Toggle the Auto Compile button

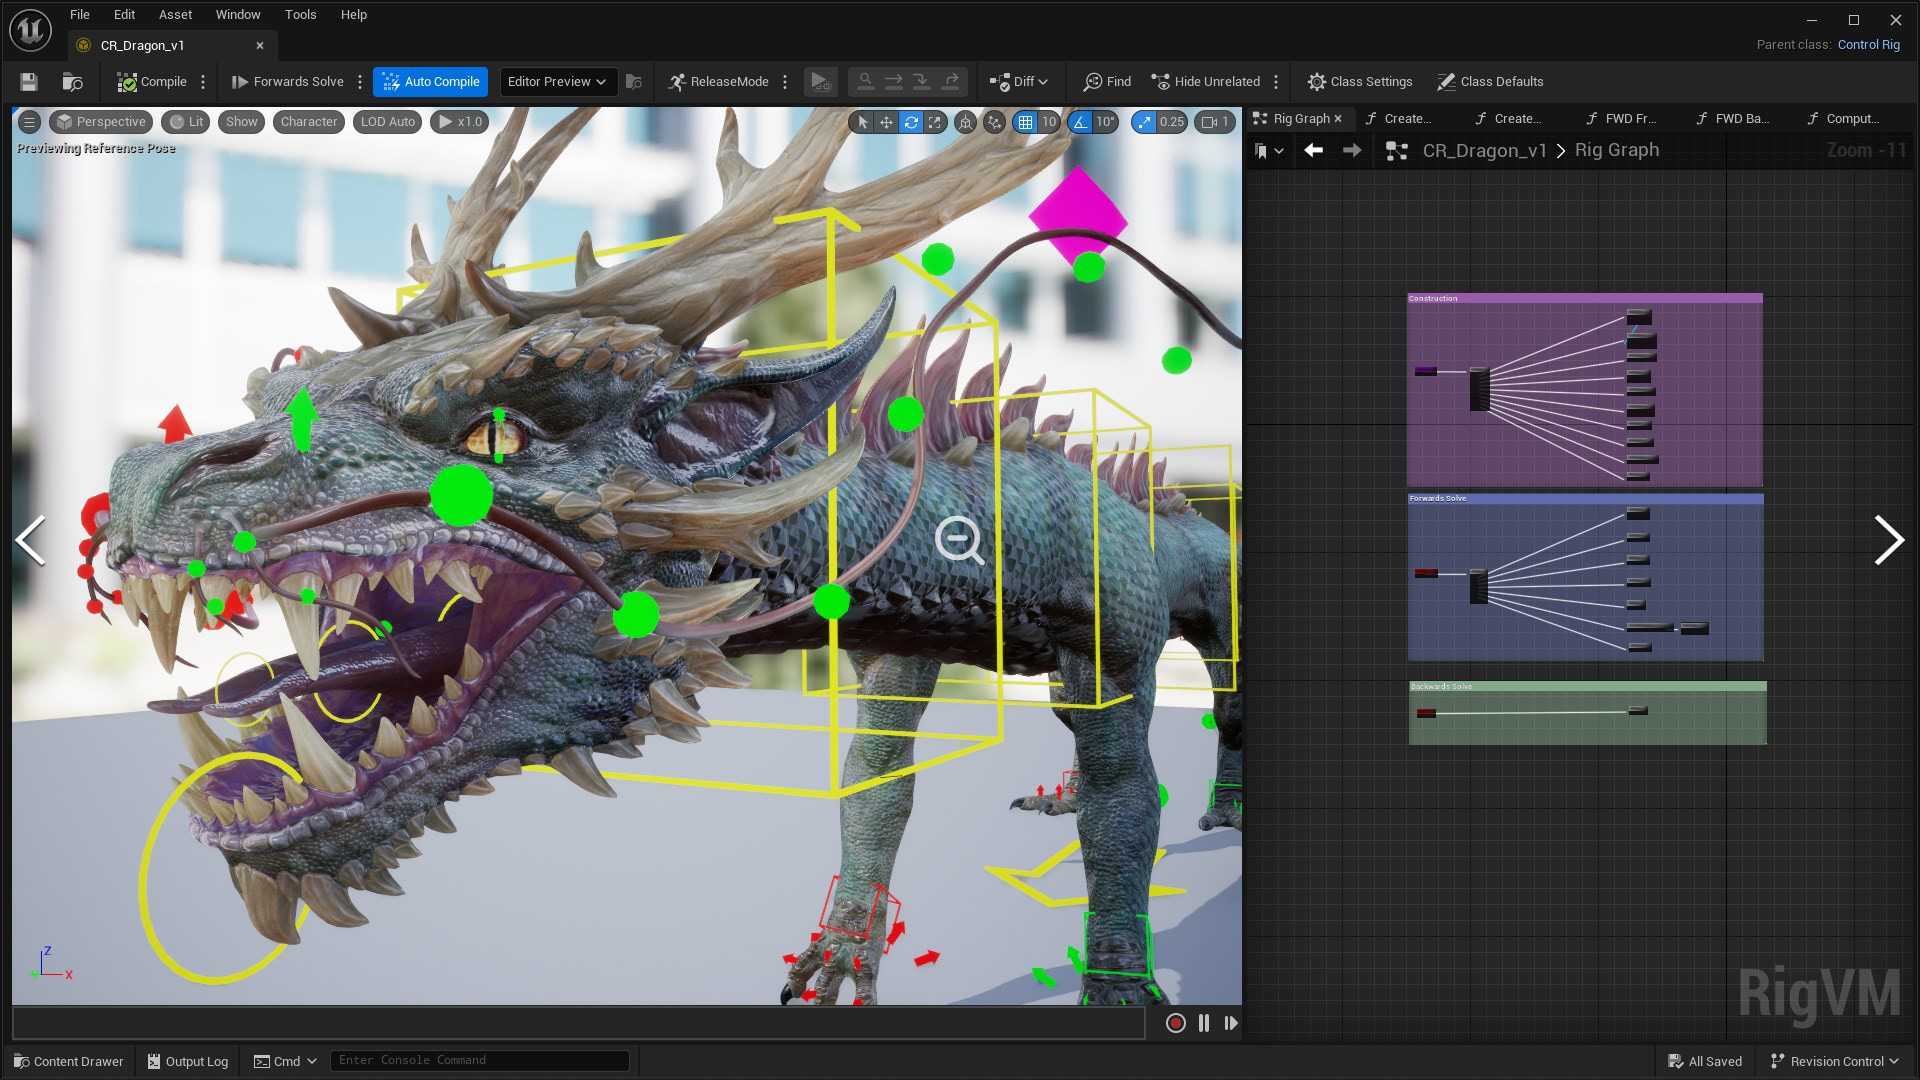coord(431,82)
